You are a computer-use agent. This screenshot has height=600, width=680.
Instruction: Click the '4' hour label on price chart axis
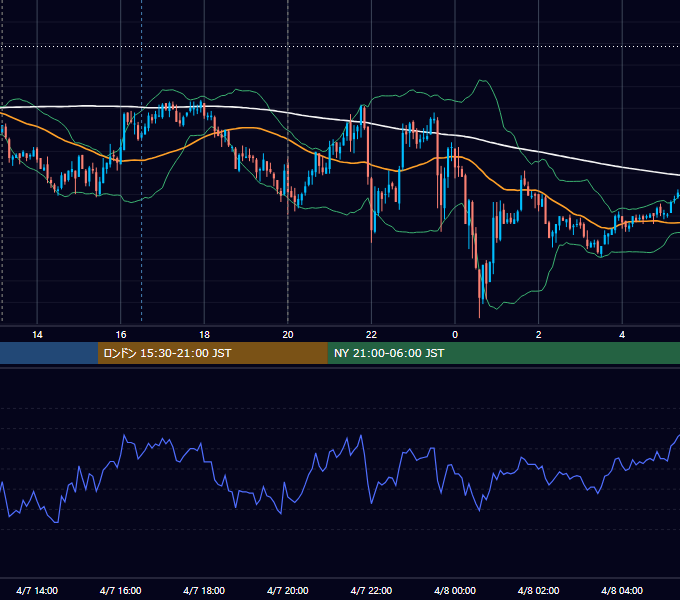pyautogui.click(x=622, y=335)
